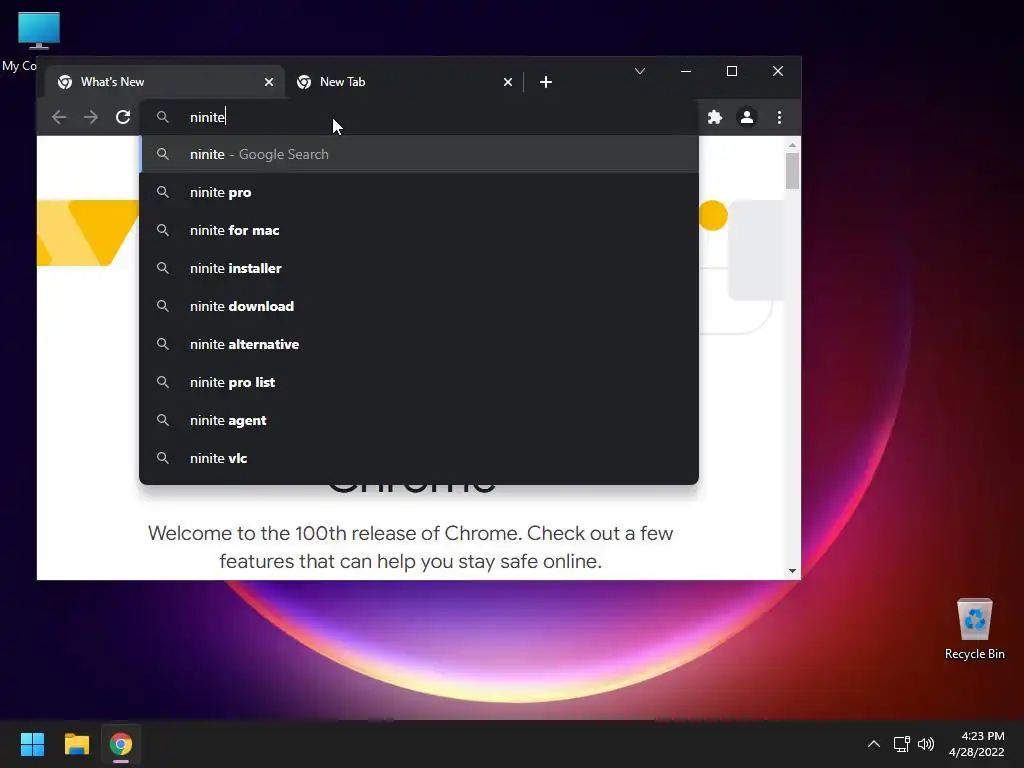Open the clock showing 4:23 PM
Image resolution: width=1024 pixels, height=768 pixels.
coord(976,744)
